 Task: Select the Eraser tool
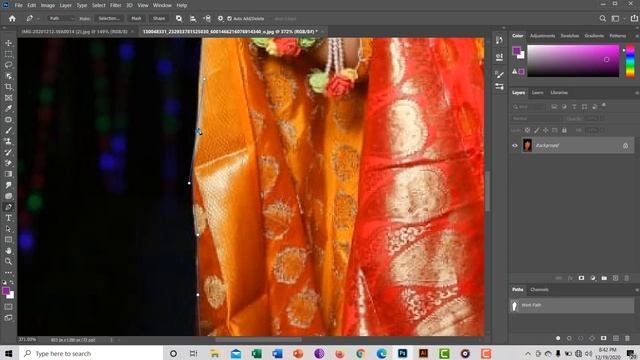point(8,163)
